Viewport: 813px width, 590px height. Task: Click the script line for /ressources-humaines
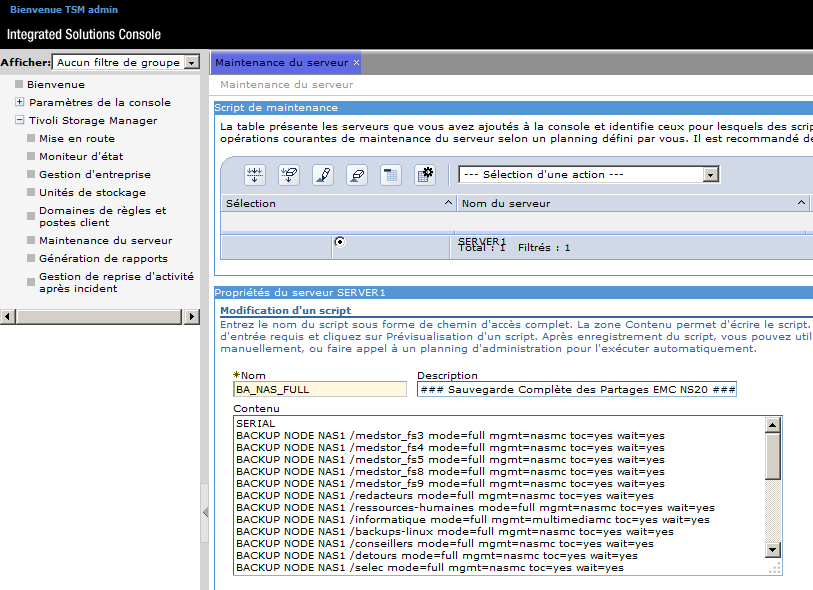pos(475,508)
